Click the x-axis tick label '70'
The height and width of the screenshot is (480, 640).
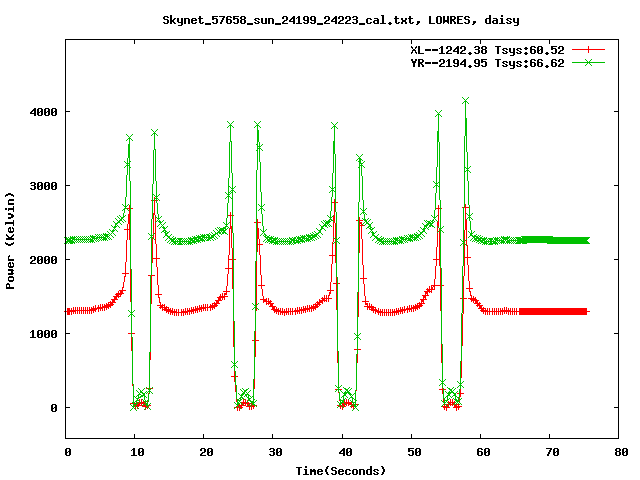[552, 452]
